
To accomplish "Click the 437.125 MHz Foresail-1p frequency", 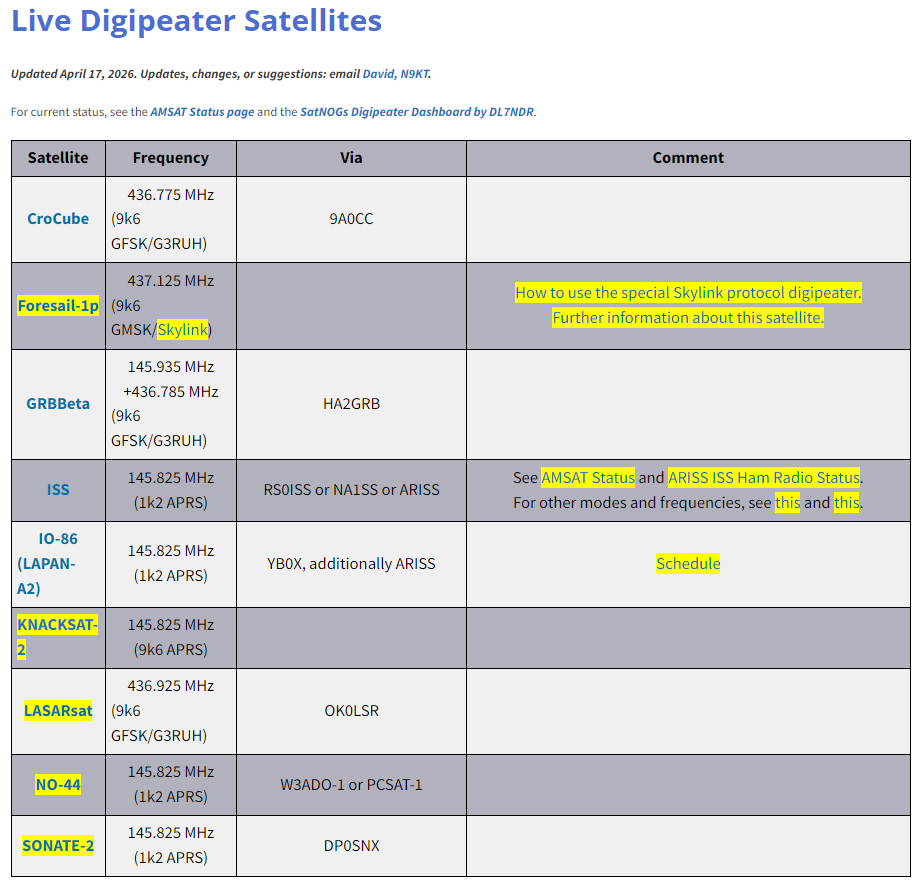I will [171, 281].
